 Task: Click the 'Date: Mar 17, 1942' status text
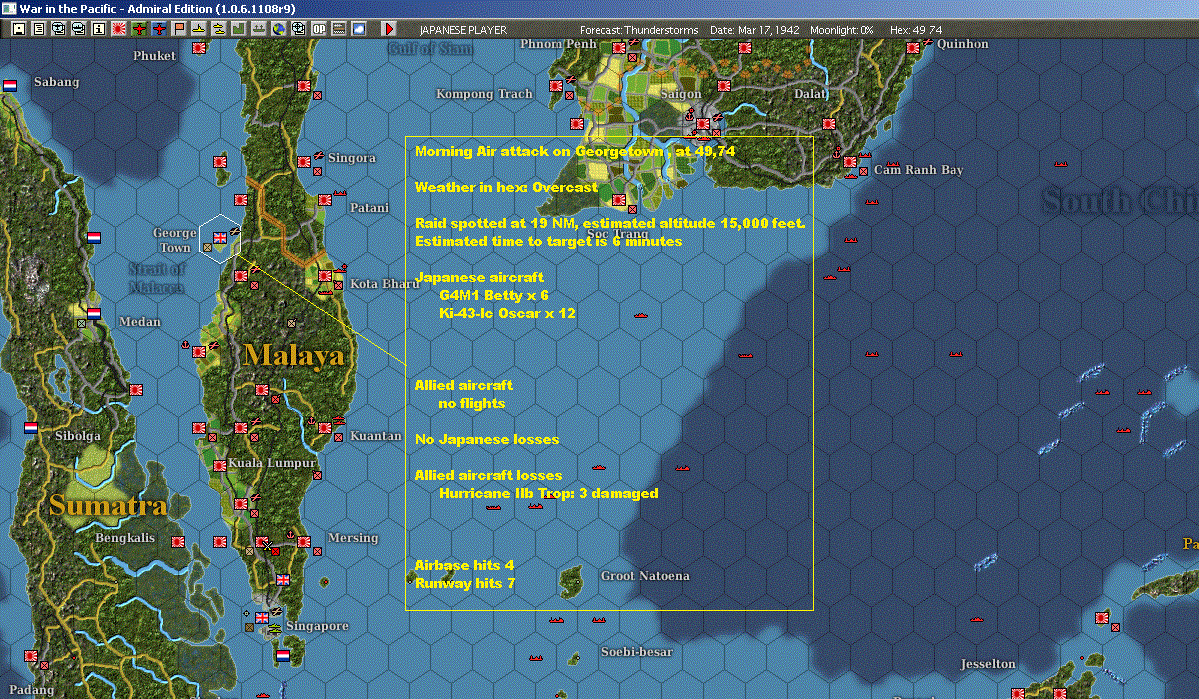pyautogui.click(x=754, y=30)
